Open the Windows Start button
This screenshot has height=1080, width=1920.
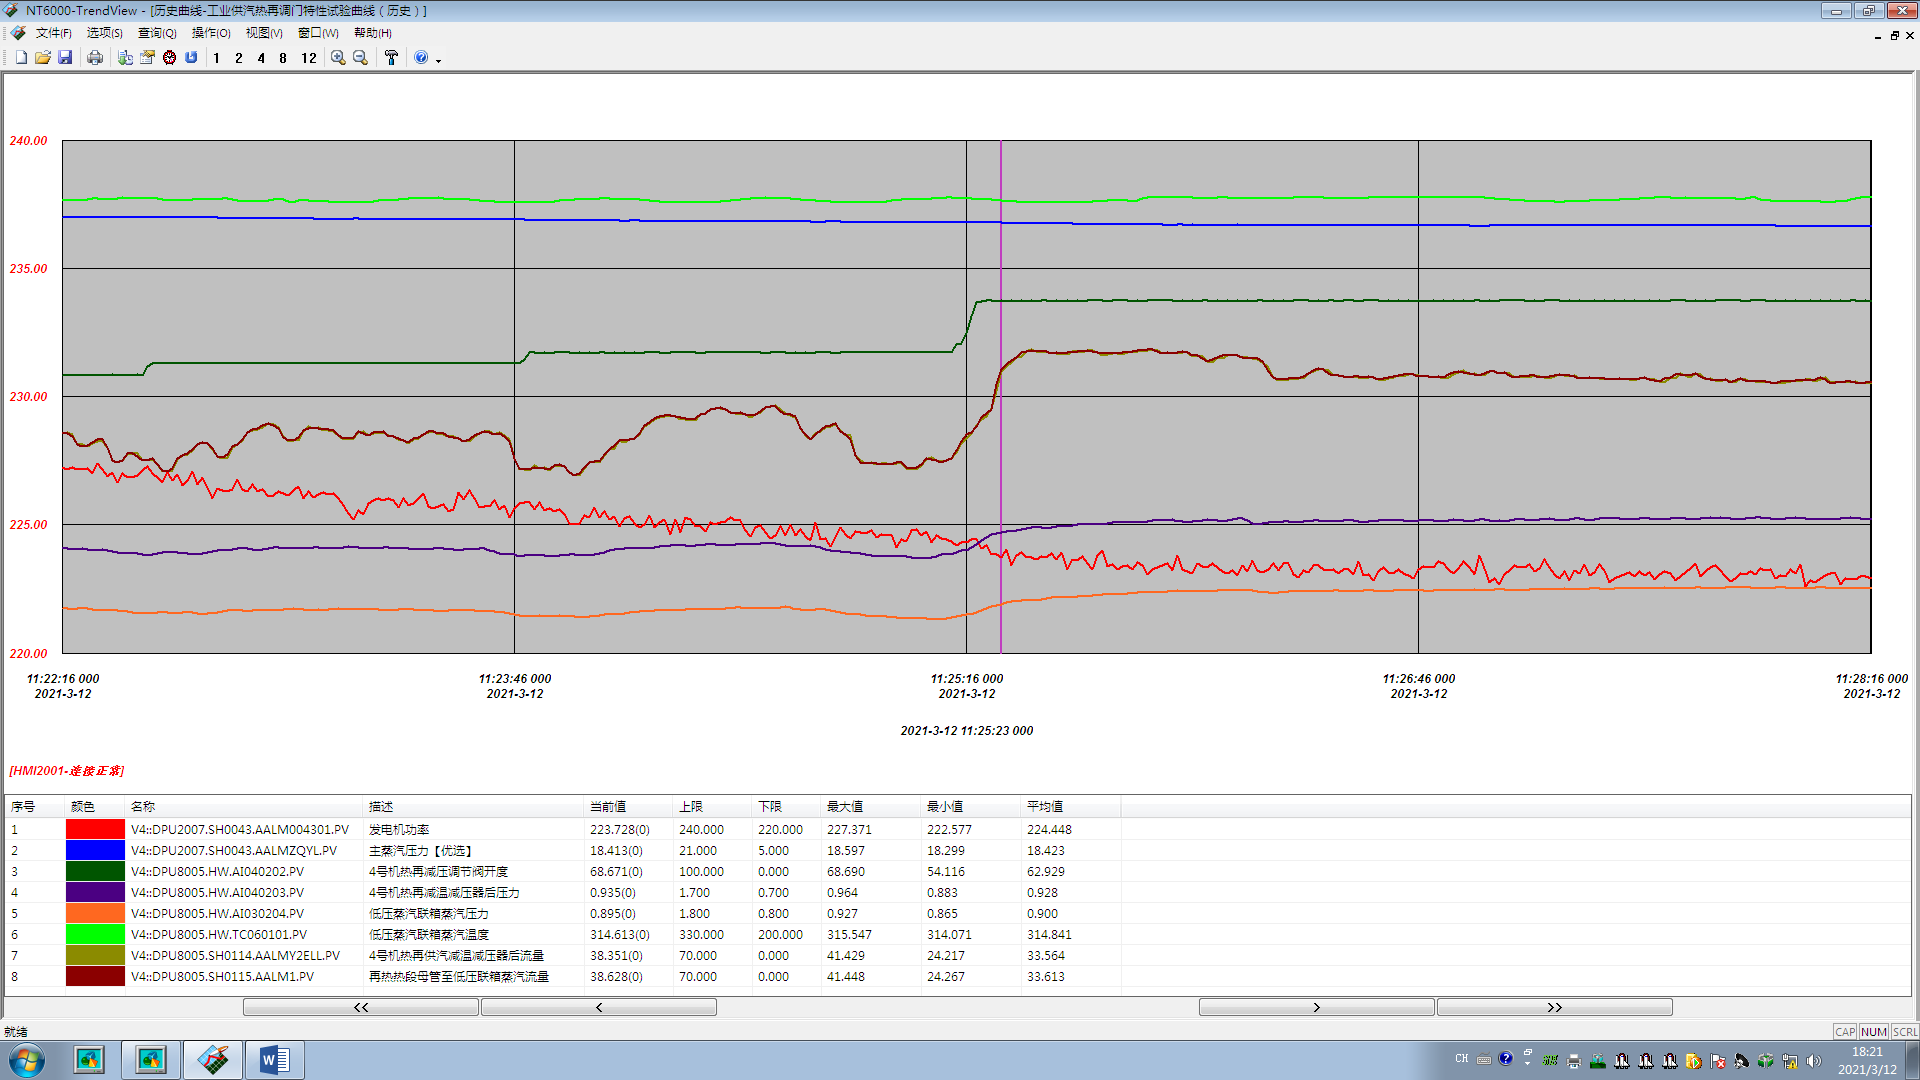coord(27,1060)
